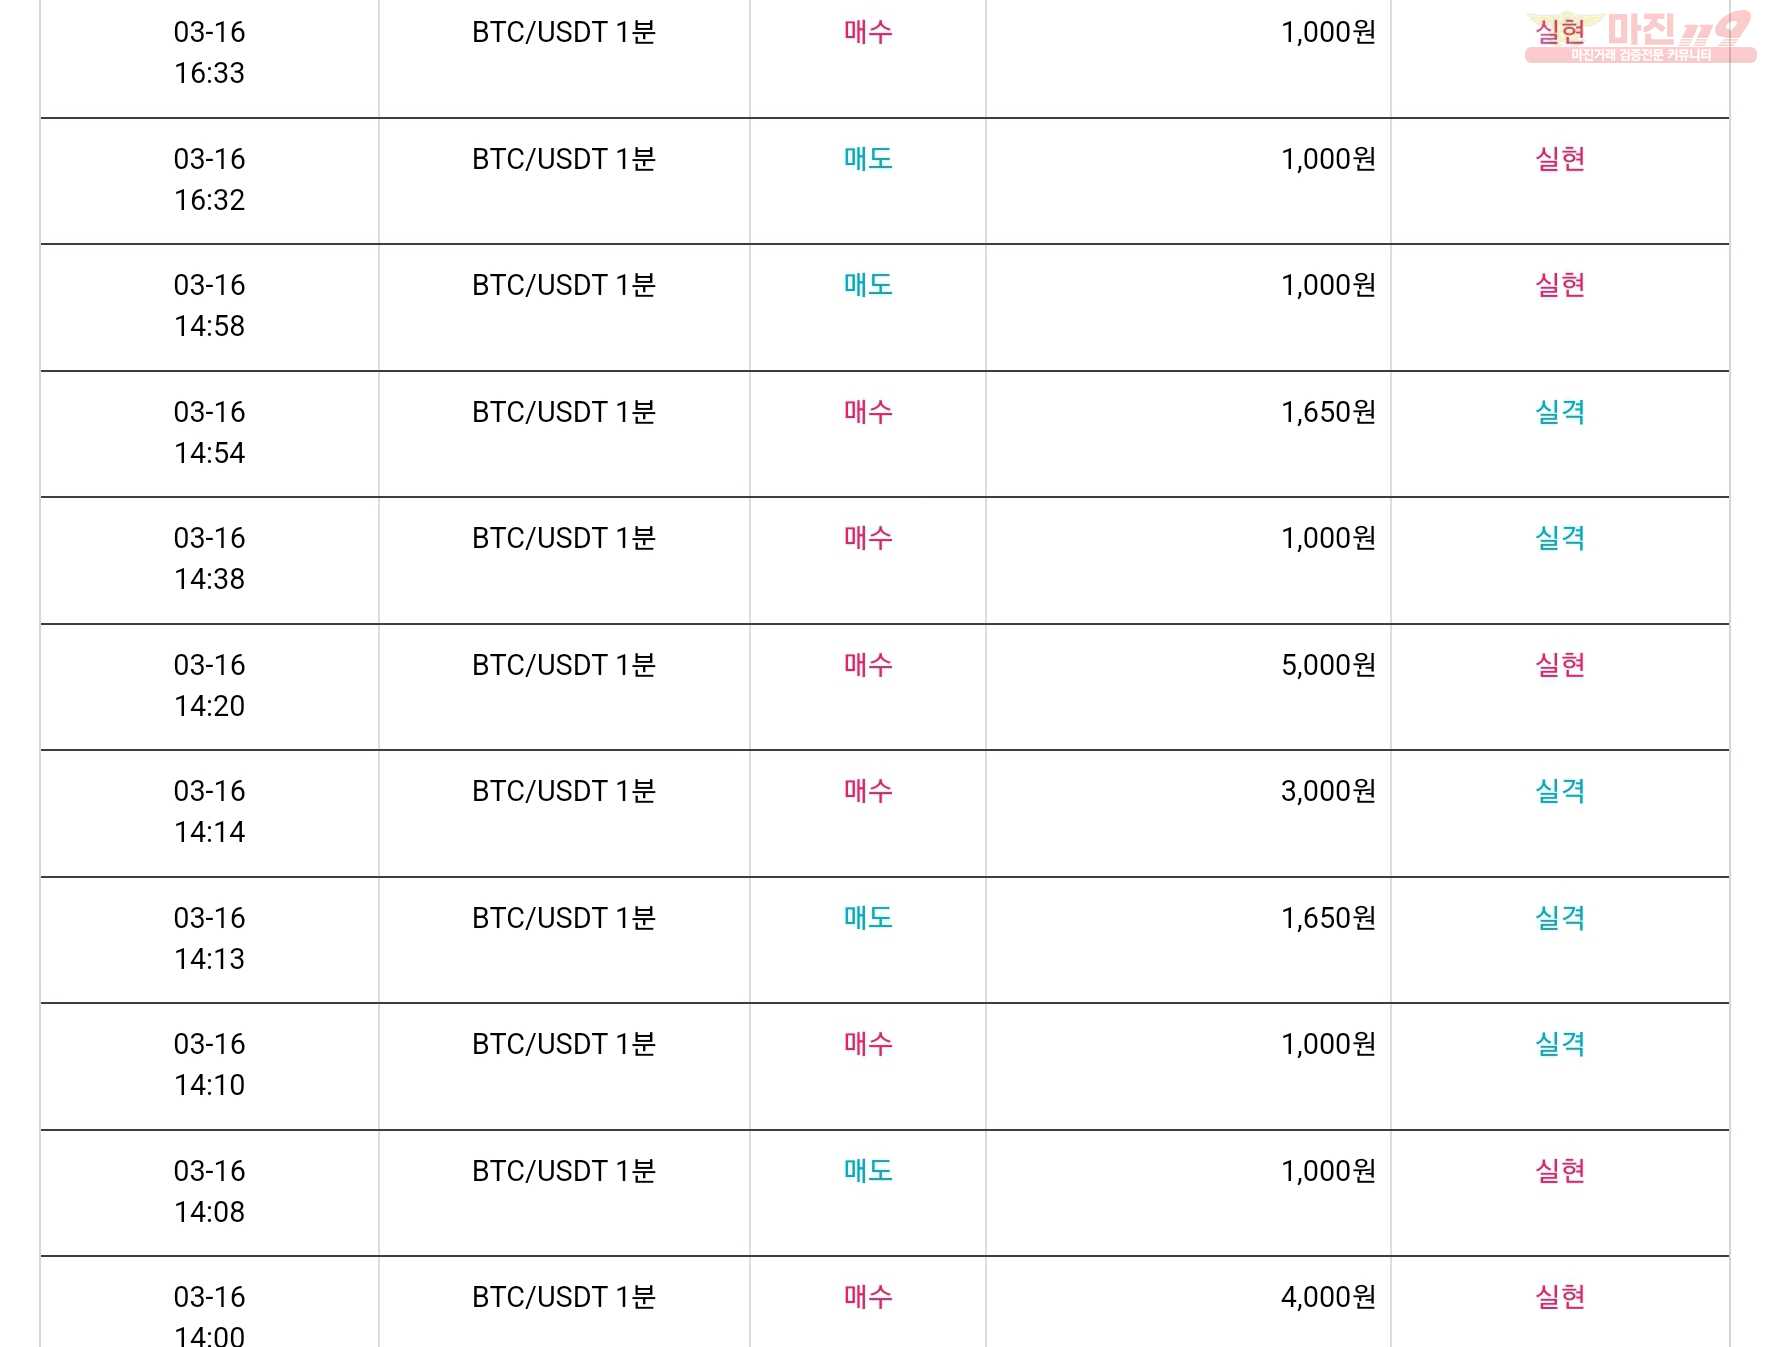The width and height of the screenshot is (1768, 1347).
Task: Select BTC/USDT 1분 entry at 14:10
Action: (564, 1044)
